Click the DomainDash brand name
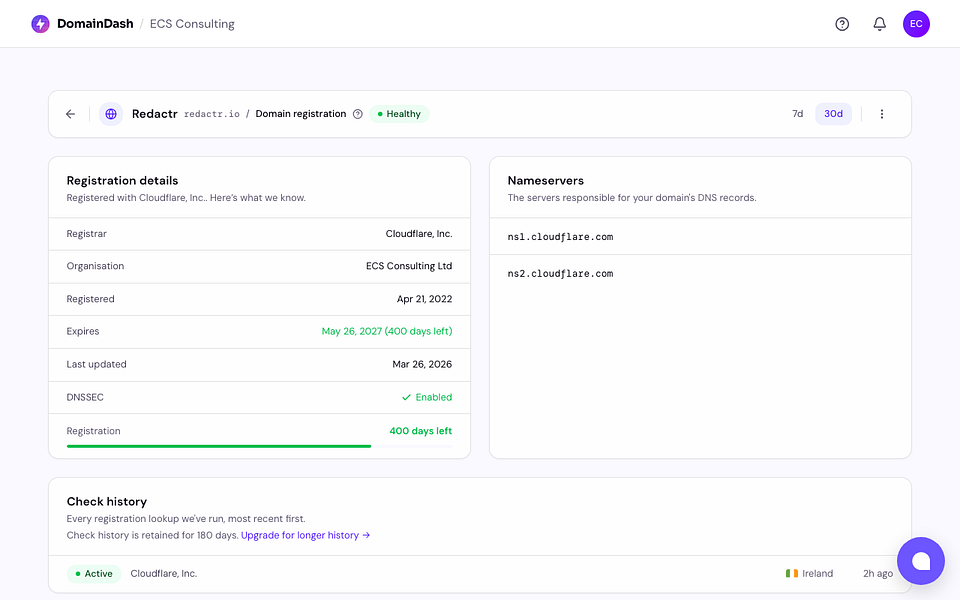 pyautogui.click(x=95, y=24)
